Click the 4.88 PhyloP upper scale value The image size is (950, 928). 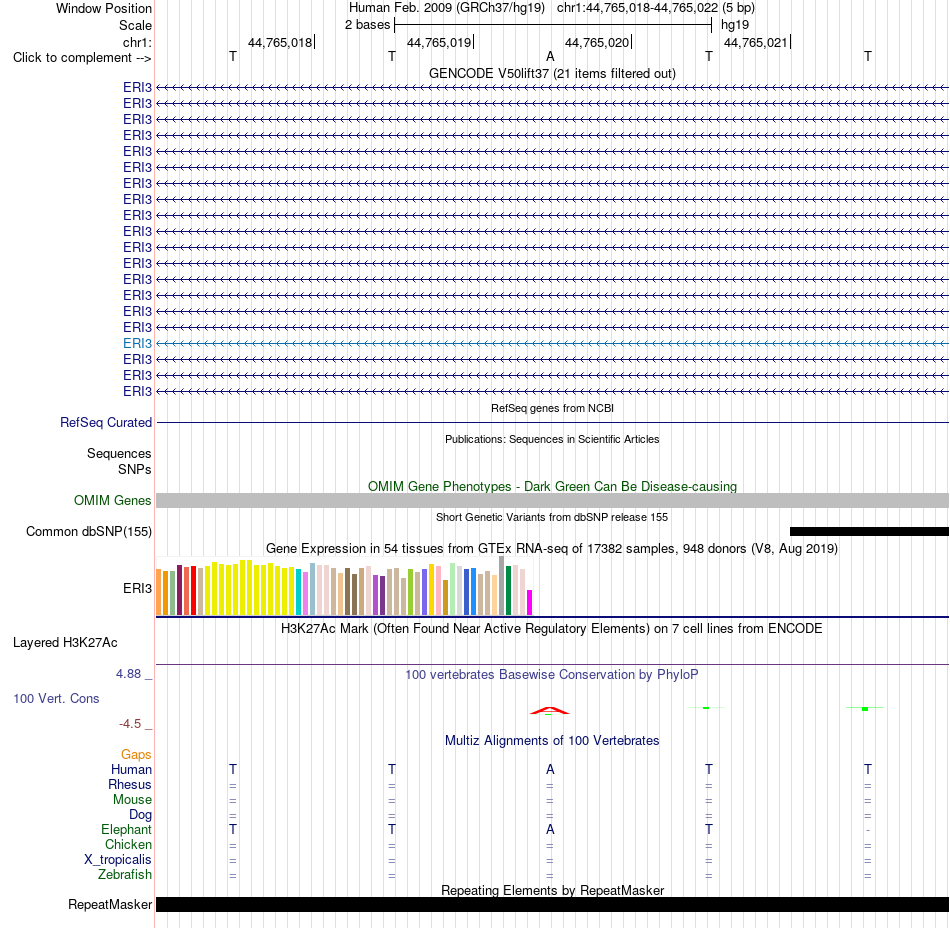128,674
